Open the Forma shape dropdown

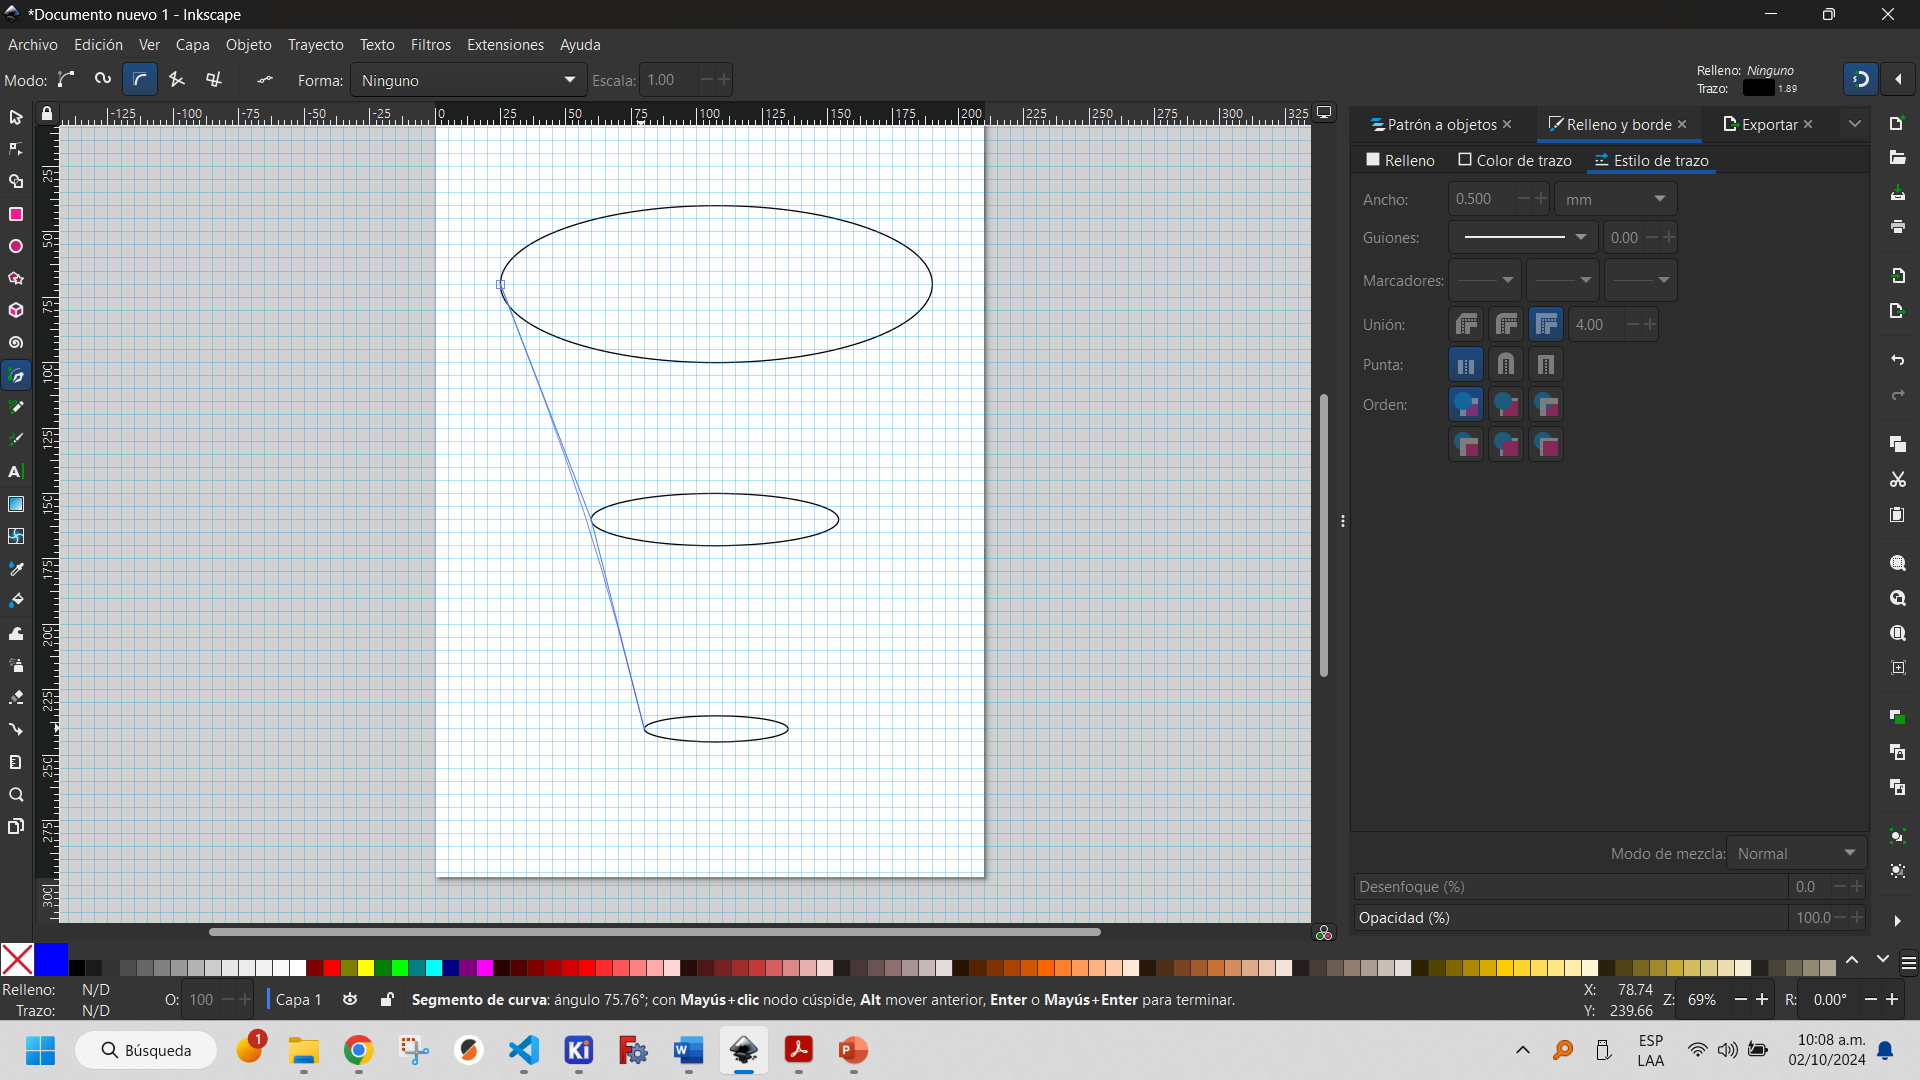(469, 80)
